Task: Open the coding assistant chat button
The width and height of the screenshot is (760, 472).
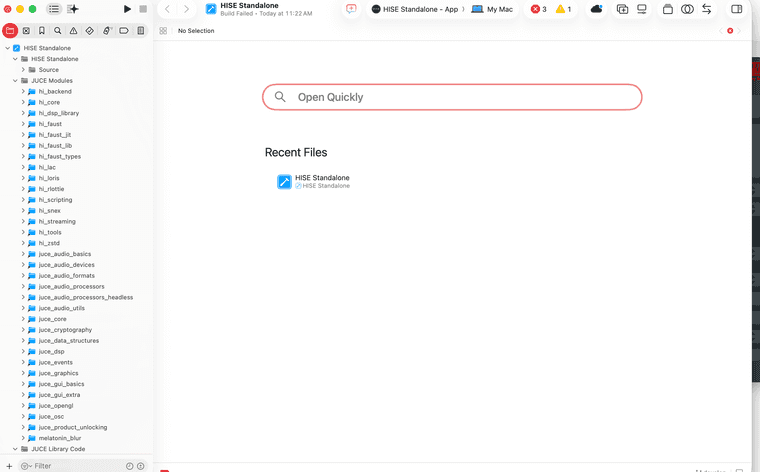Action: pos(351,9)
